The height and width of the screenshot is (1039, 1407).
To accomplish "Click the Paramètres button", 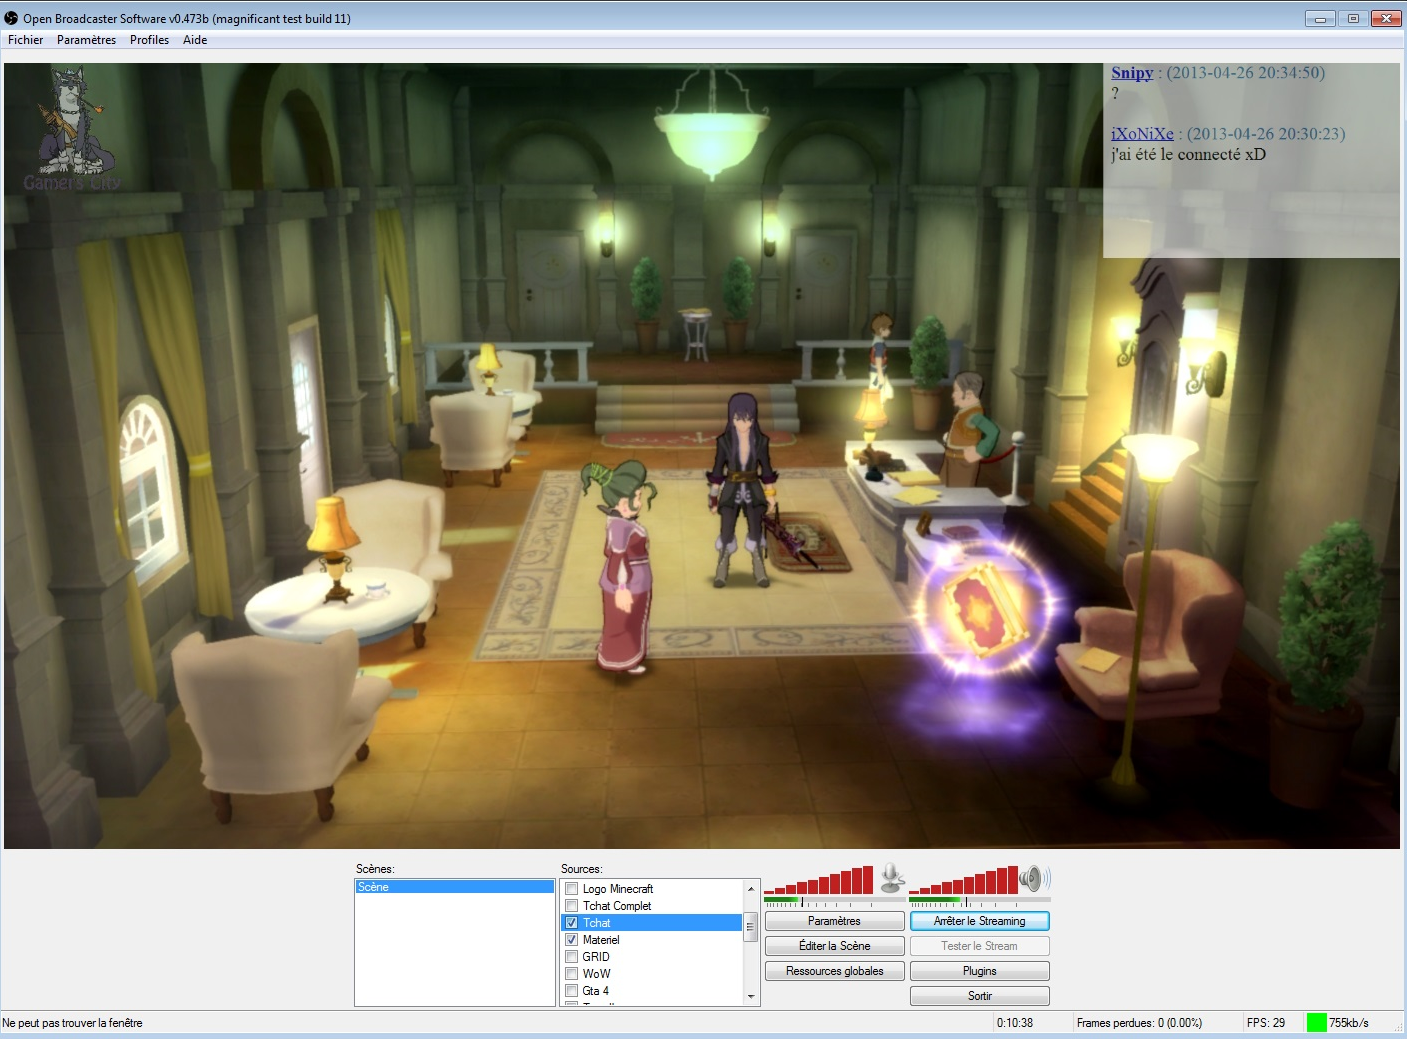I will tap(834, 921).
